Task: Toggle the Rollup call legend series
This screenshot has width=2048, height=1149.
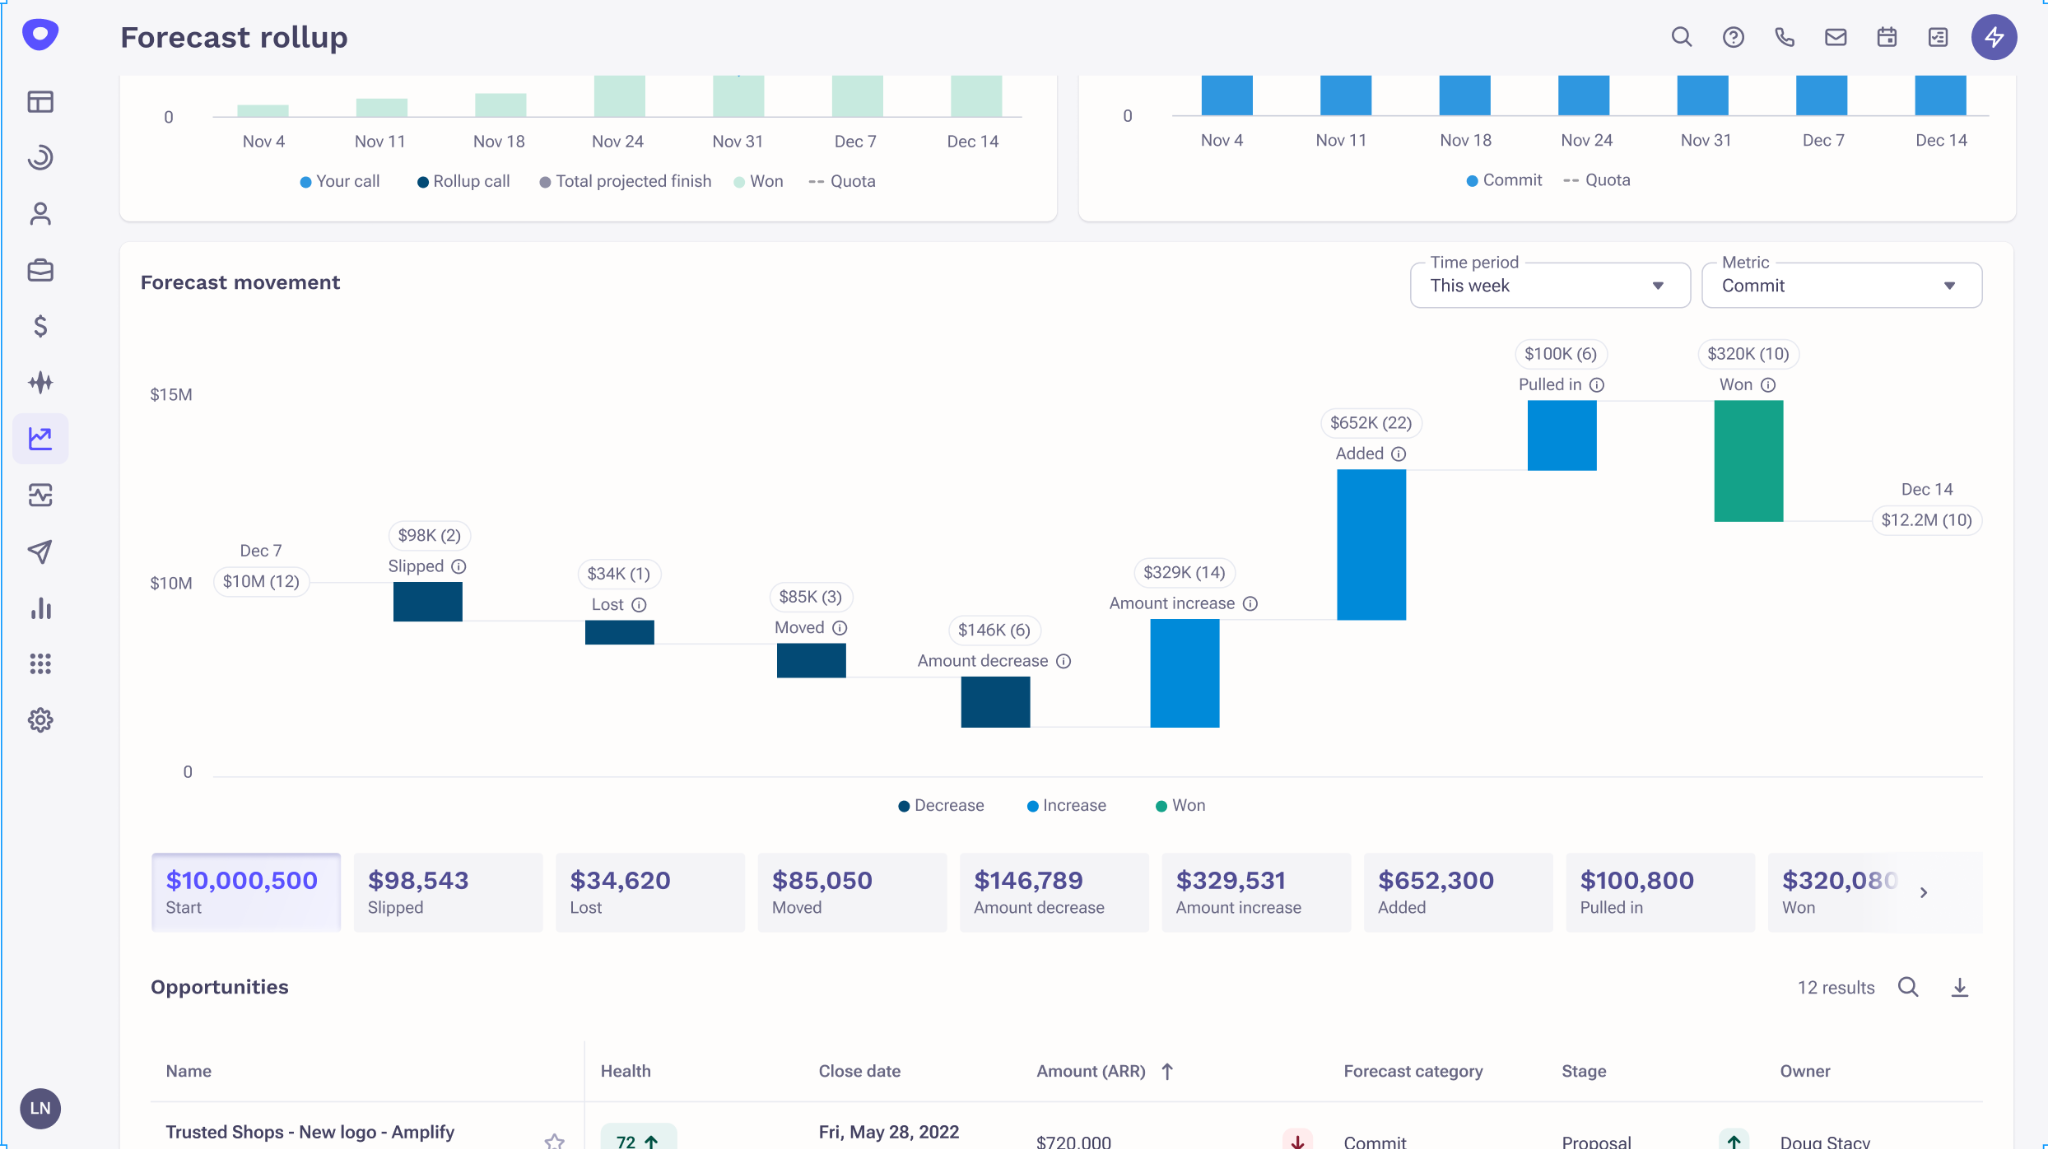Action: click(463, 181)
